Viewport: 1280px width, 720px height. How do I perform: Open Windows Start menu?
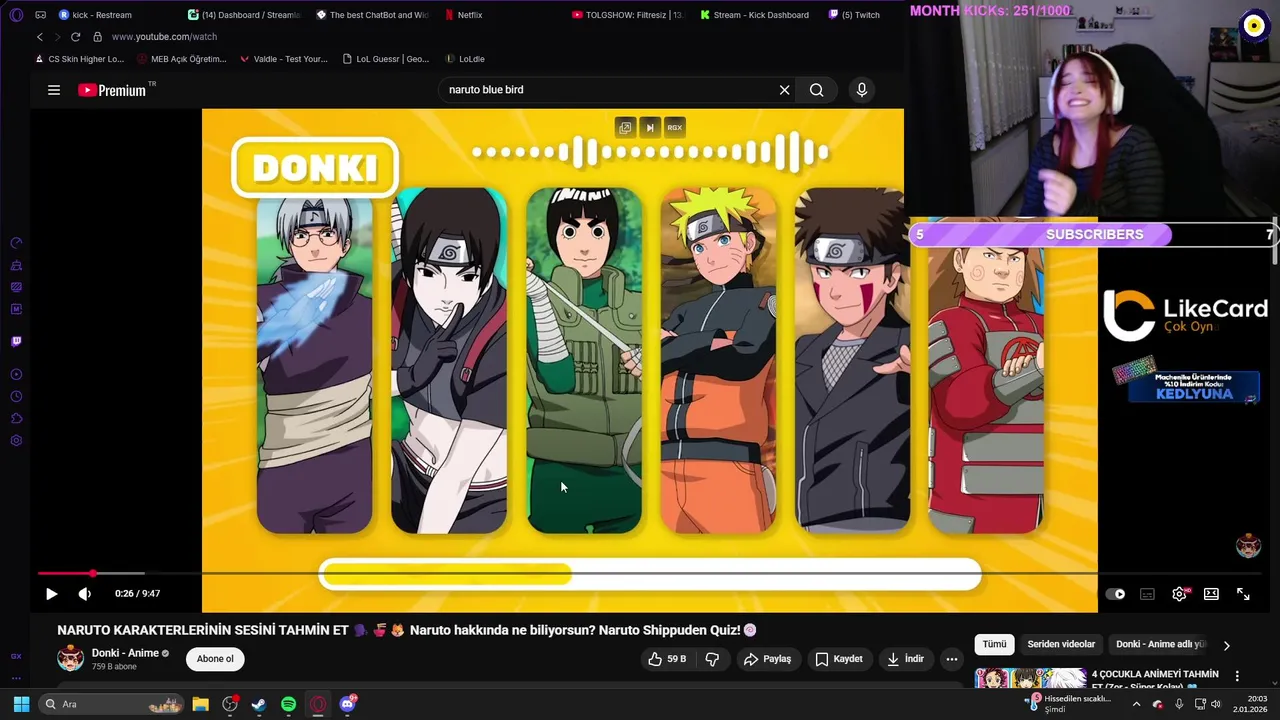point(21,704)
